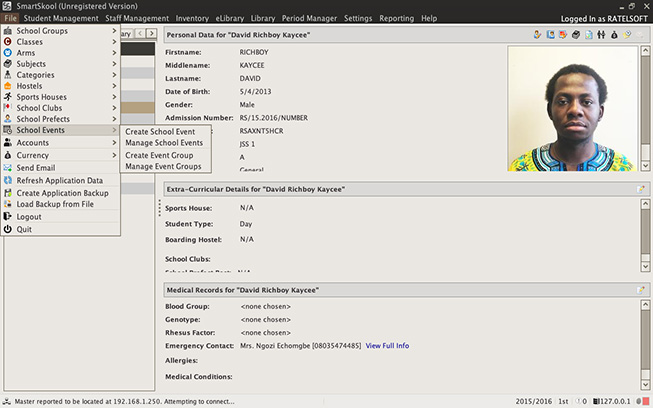Click the edit student icon with pencil
The height and width of the screenshot is (408, 653).
click(x=537, y=35)
